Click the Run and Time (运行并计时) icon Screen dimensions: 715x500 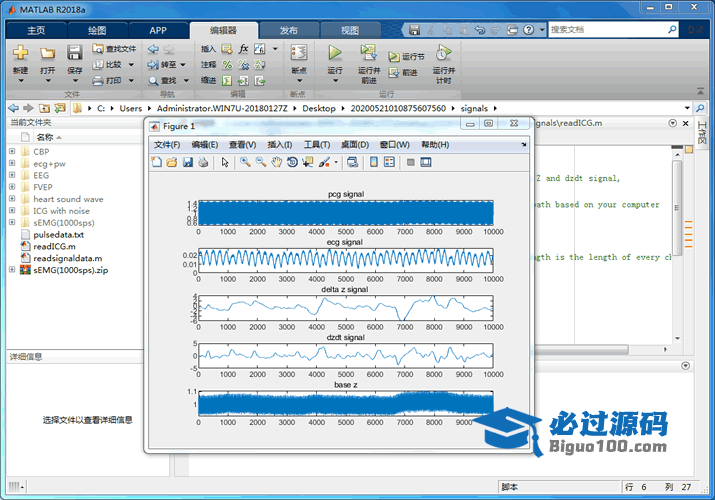point(443,52)
